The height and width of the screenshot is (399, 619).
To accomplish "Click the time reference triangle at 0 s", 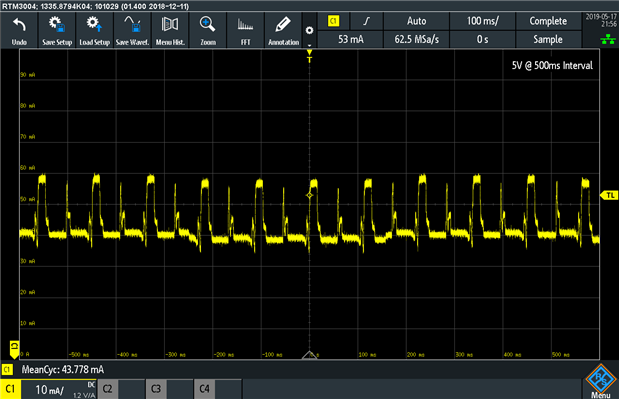I will (x=310, y=355).
